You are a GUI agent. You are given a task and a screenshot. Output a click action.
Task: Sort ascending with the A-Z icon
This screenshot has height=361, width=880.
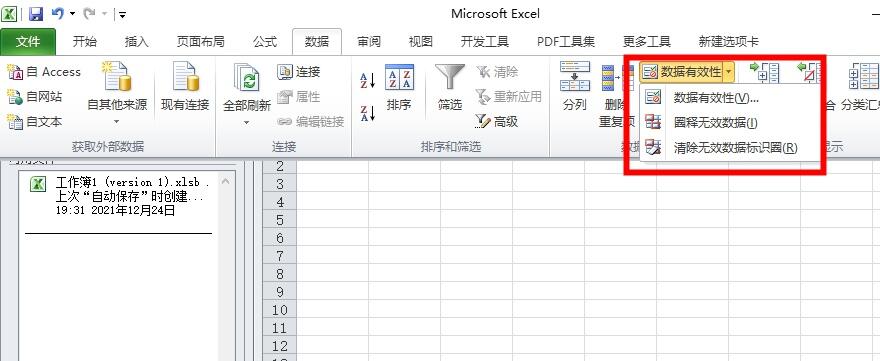368,80
